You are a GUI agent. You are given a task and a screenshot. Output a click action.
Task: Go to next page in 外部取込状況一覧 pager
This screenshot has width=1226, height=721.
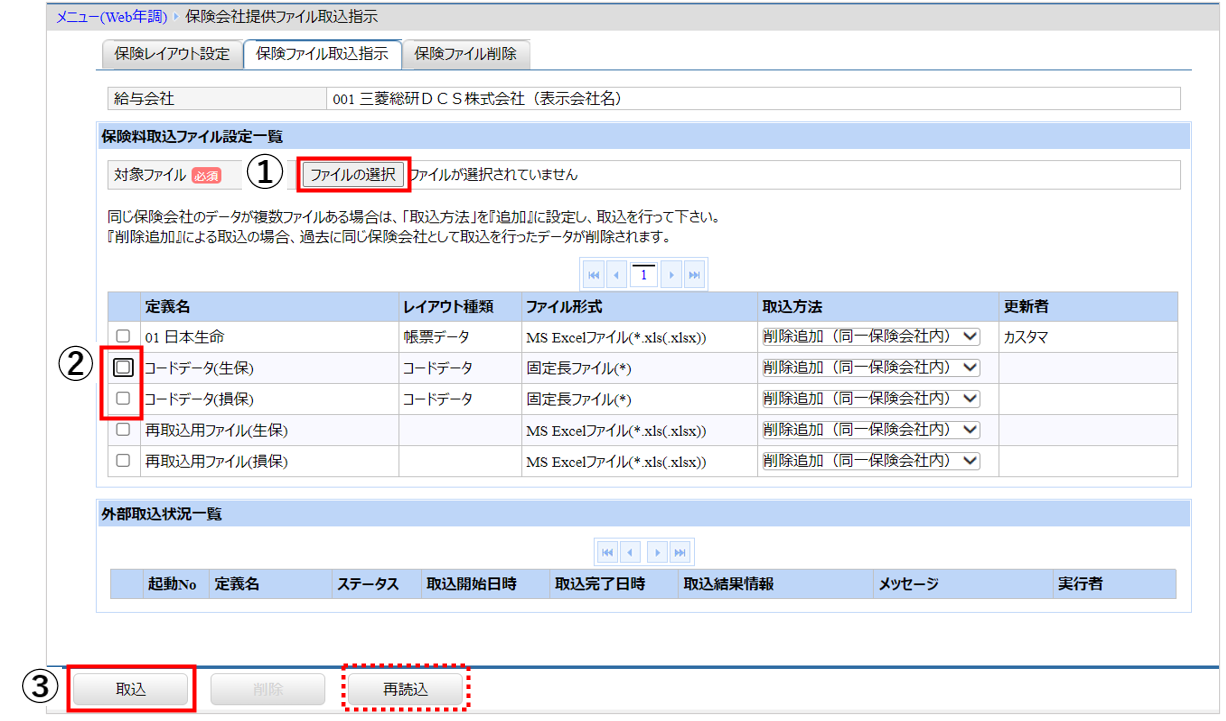(x=657, y=552)
